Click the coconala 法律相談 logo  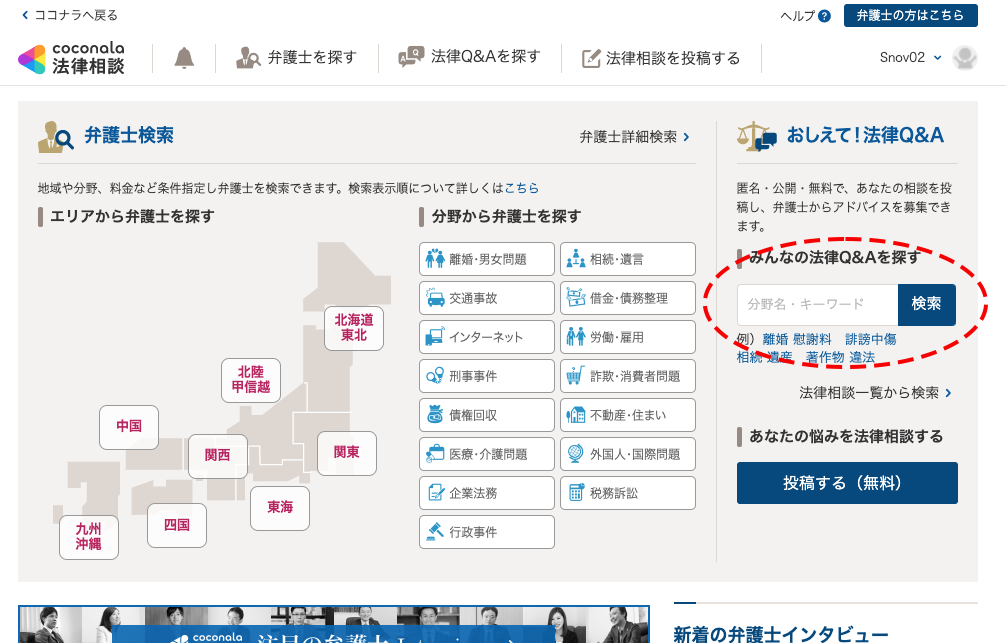[71, 58]
